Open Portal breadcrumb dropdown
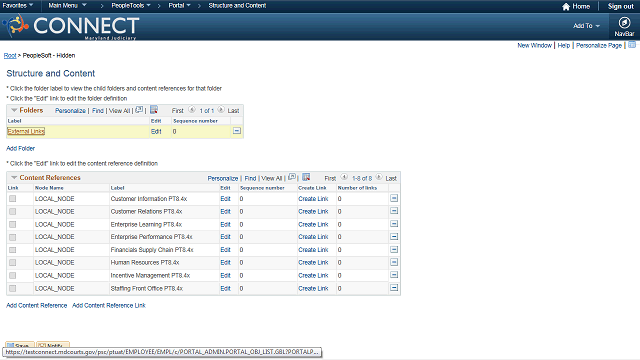The image size is (640, 360). click(x=179, y=5)
